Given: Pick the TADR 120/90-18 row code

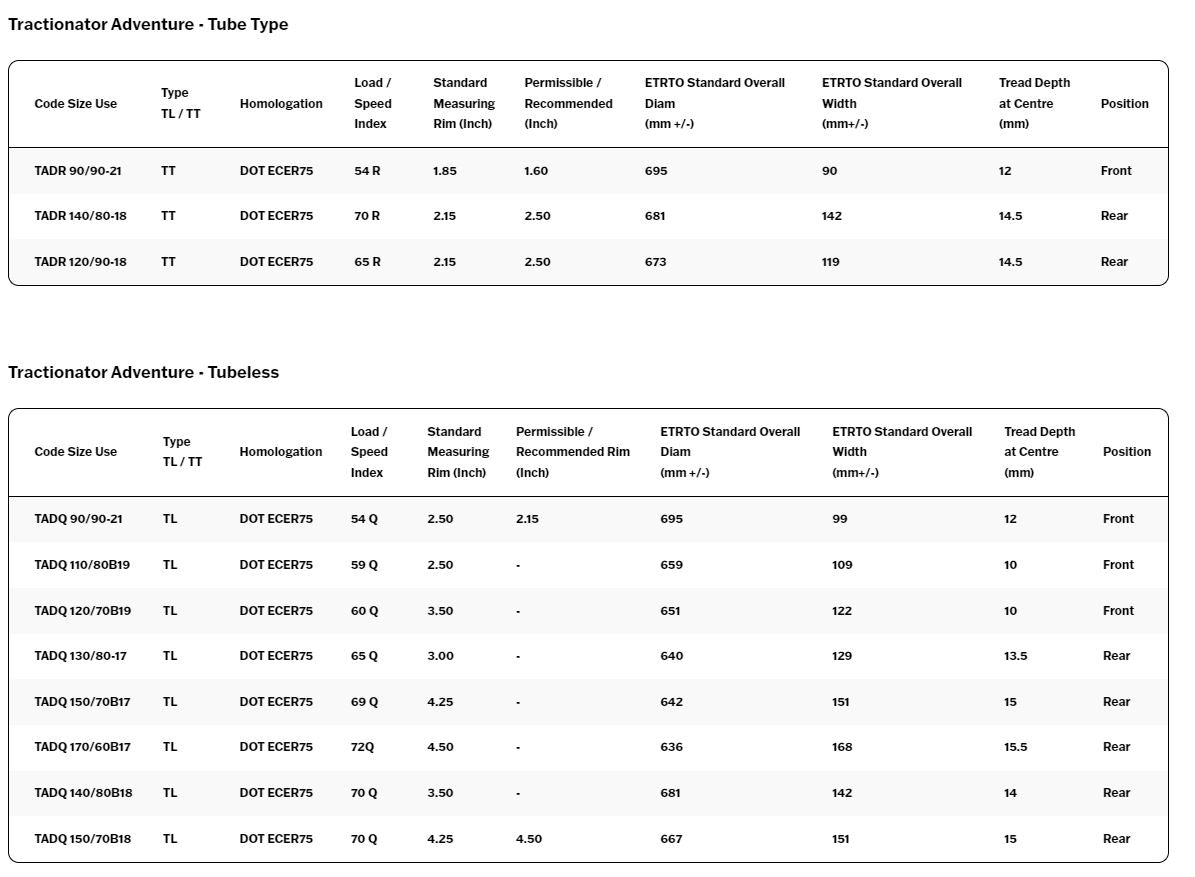Looking at the screenshot, I should pos(80,262).
